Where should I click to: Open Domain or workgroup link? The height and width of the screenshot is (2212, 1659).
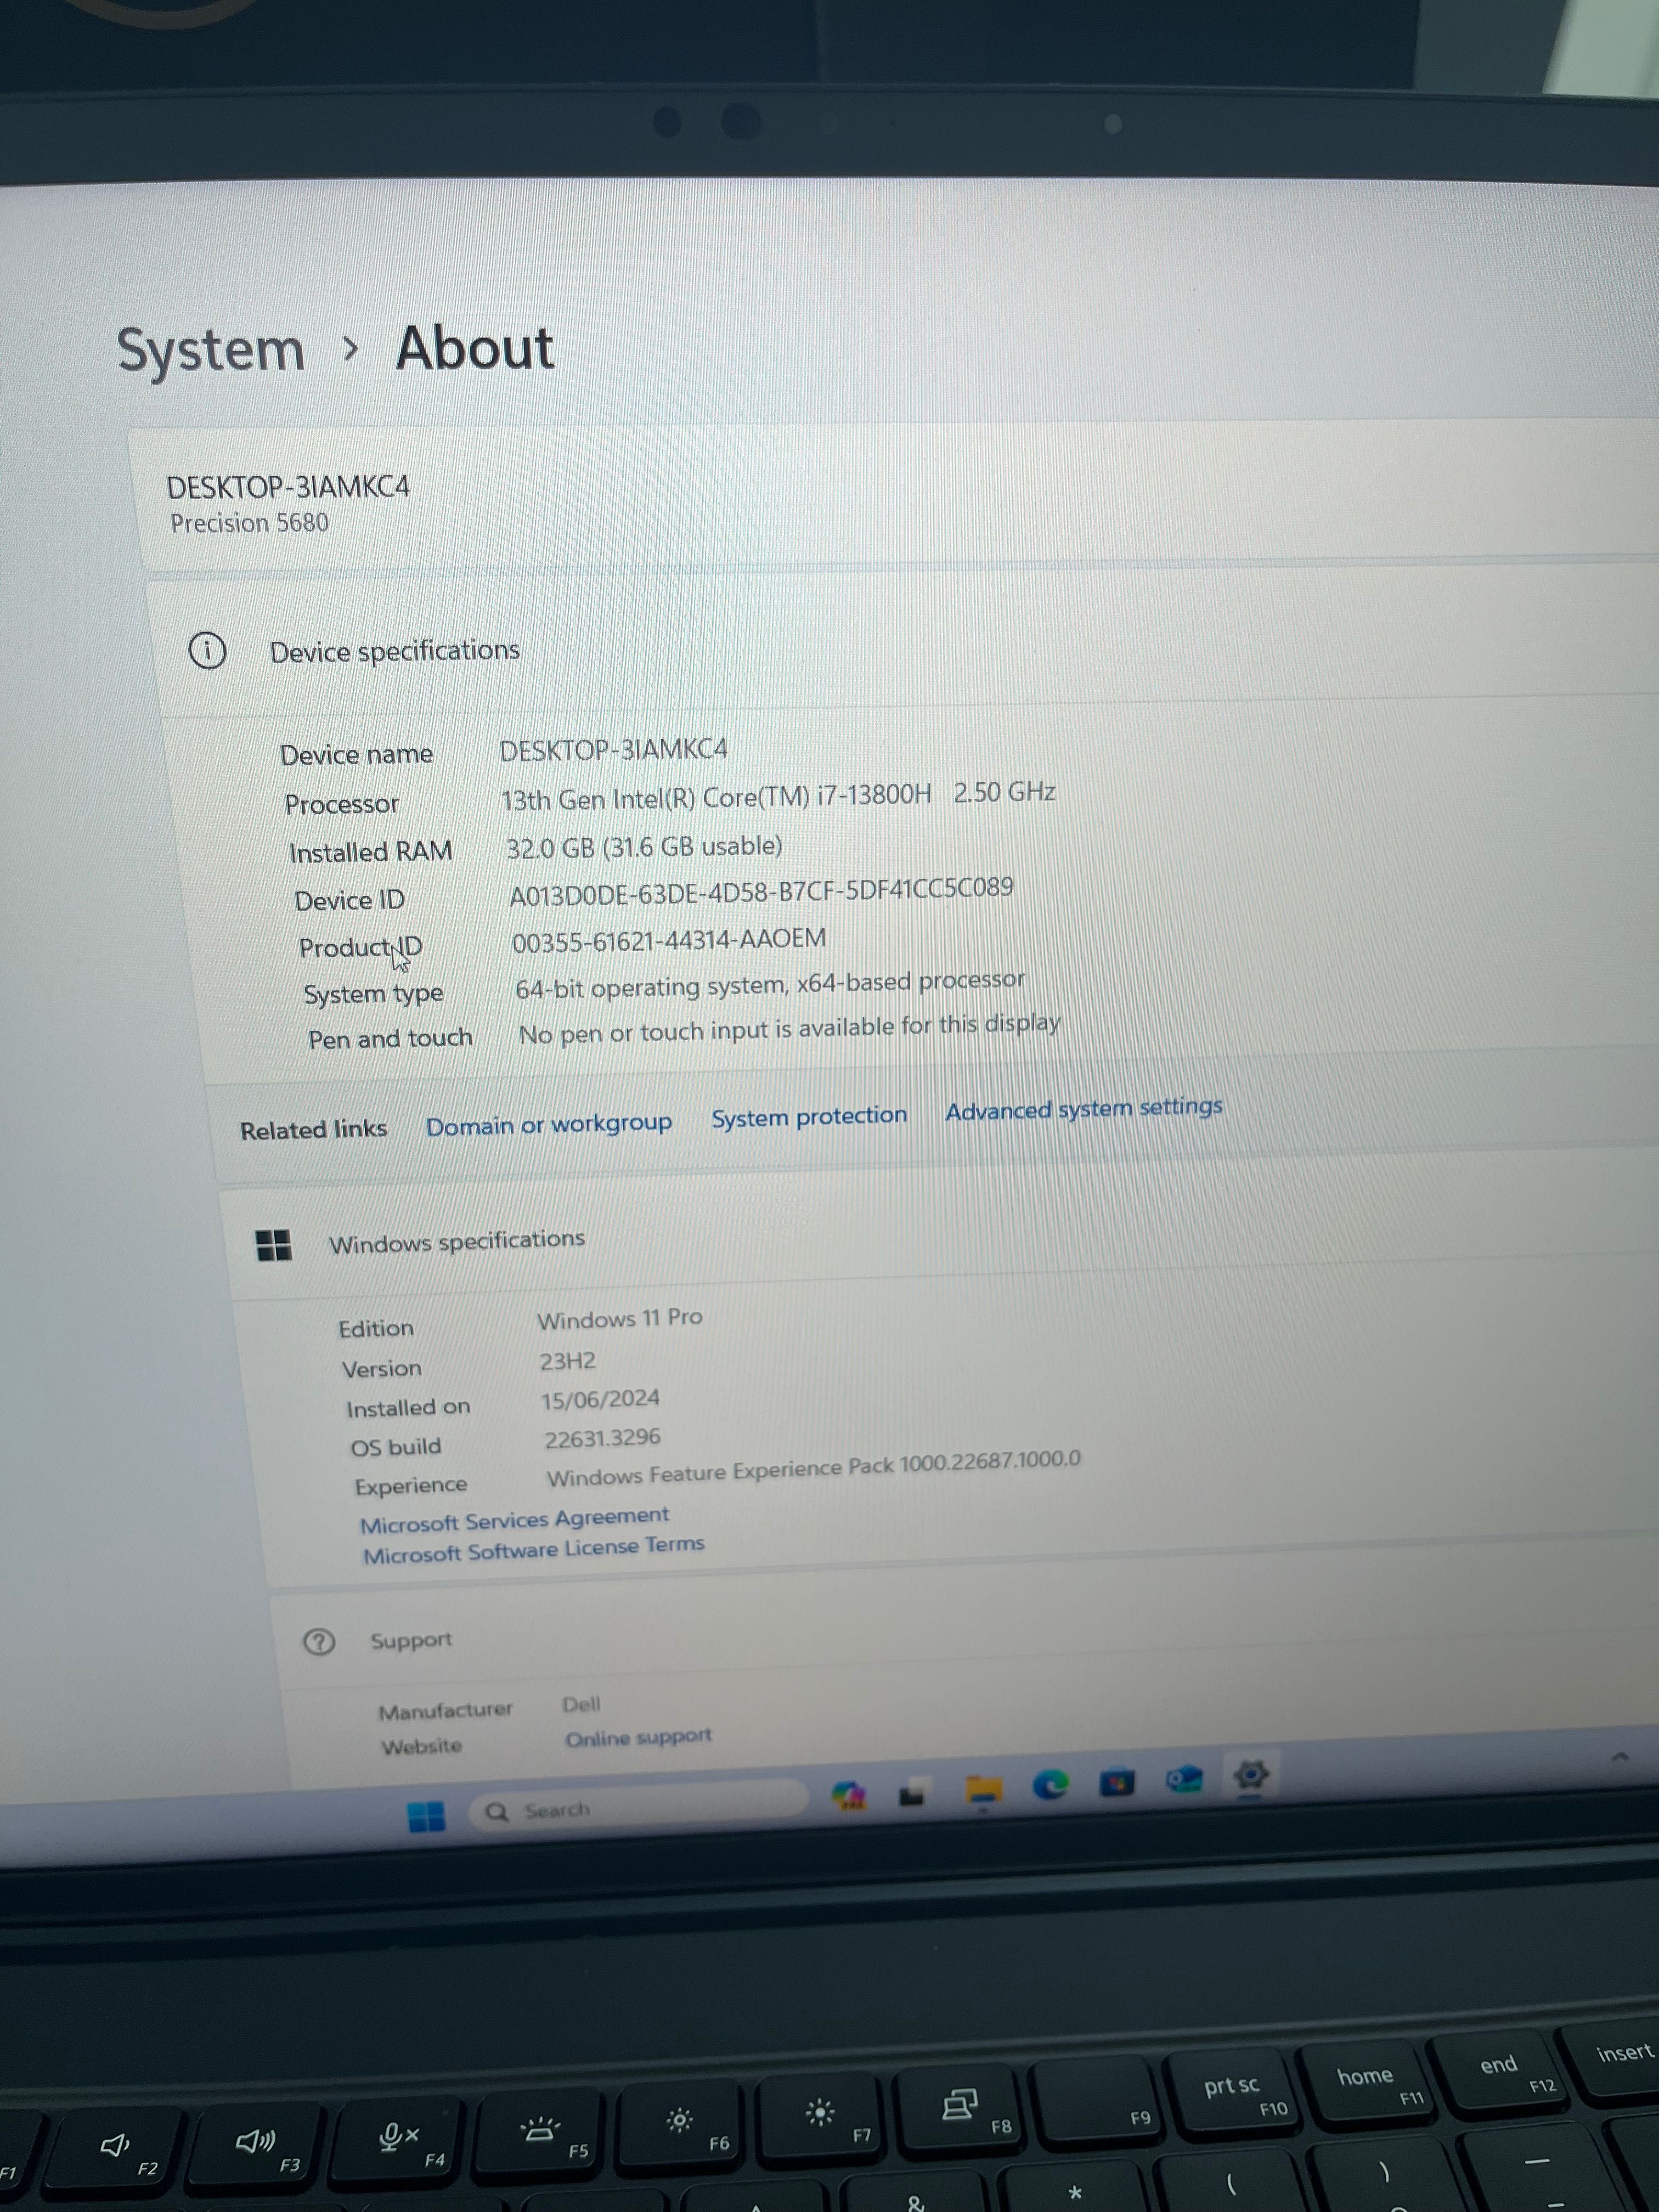pyautogui.click(x=549, y=1124)
